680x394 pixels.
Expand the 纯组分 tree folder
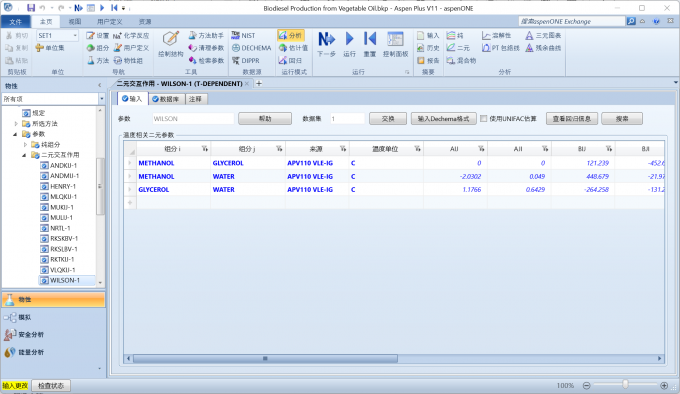tap(25, 144)
